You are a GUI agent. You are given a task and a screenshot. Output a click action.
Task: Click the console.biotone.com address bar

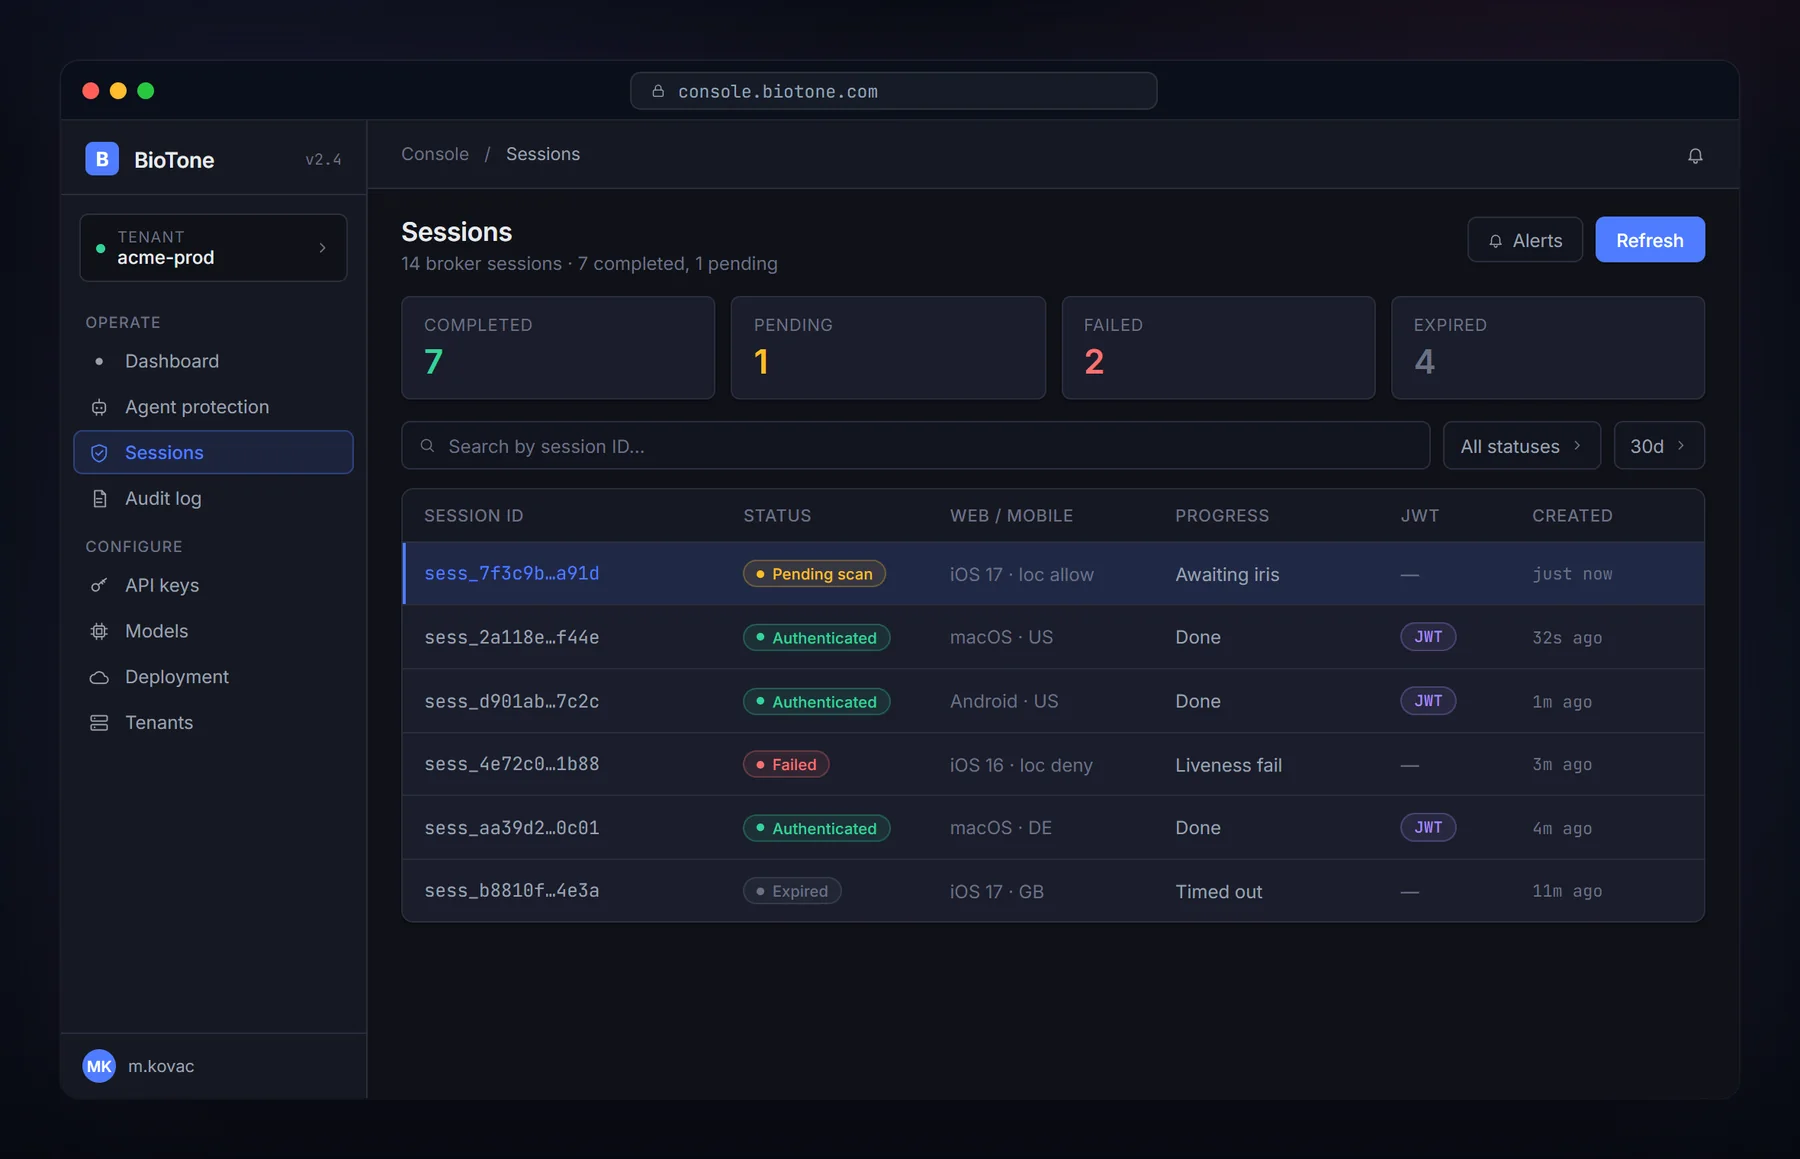click(893, 91)
